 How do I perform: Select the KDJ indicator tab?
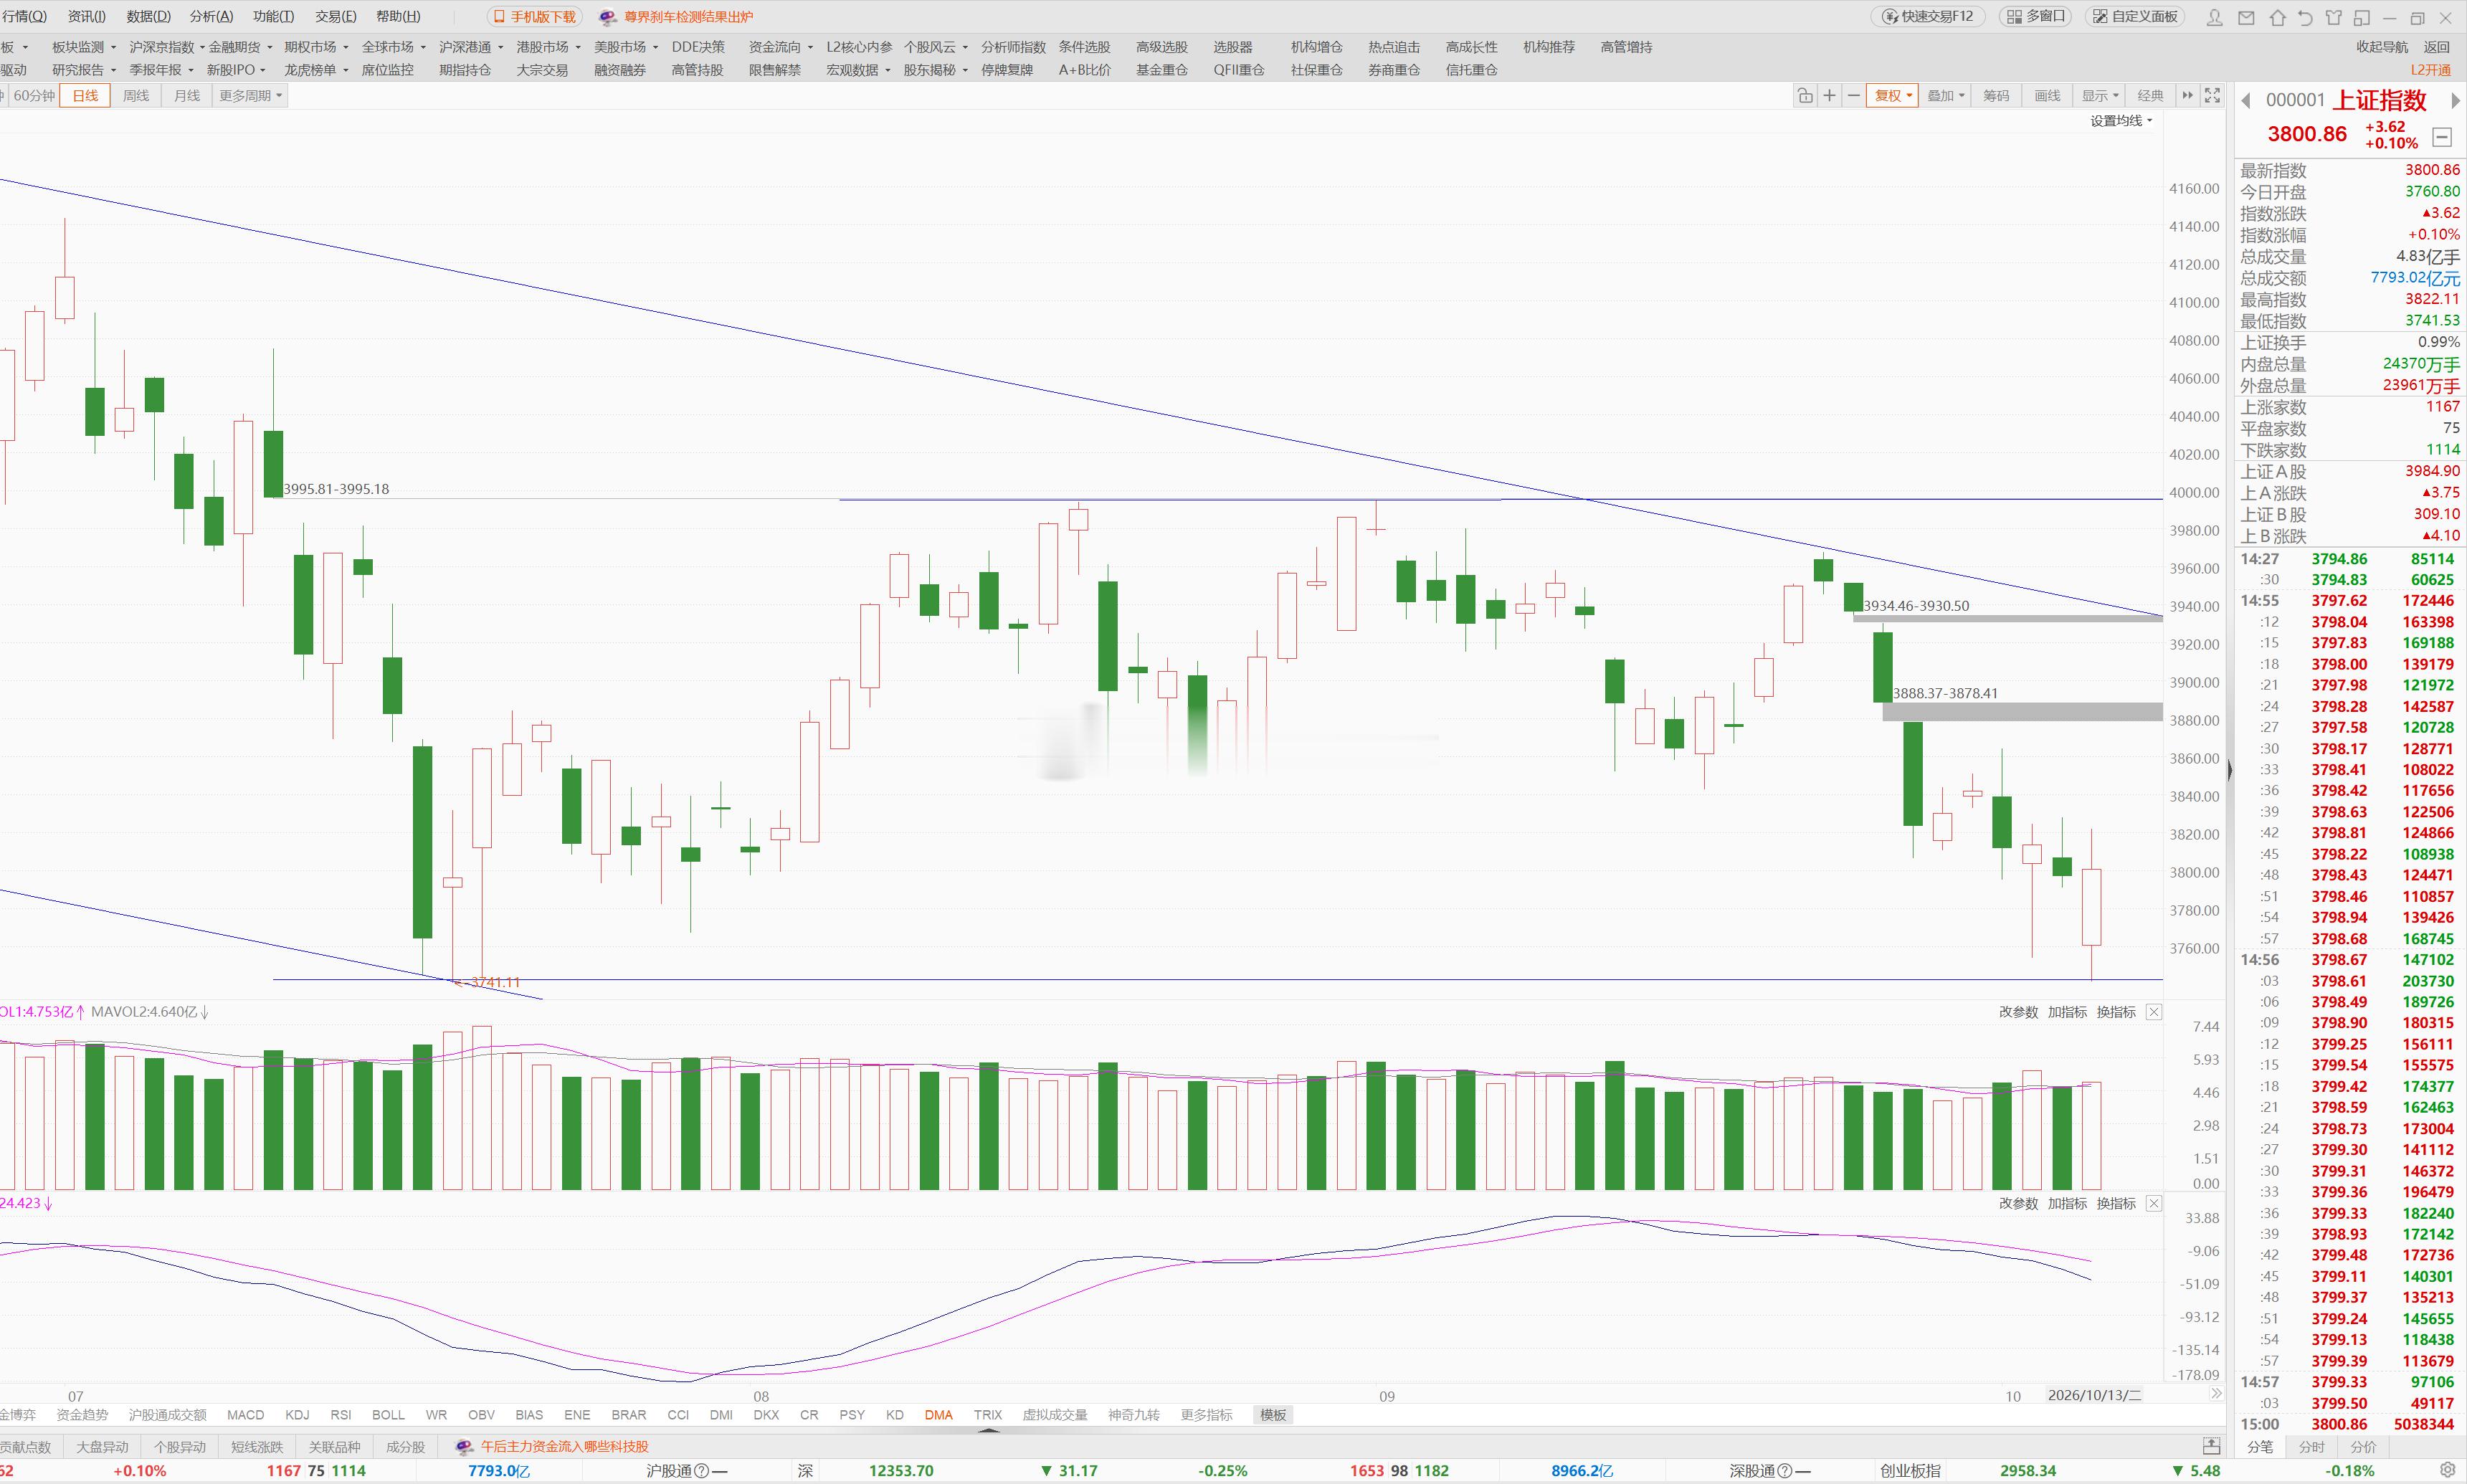pyautogui.click(x=297, y=1415)
